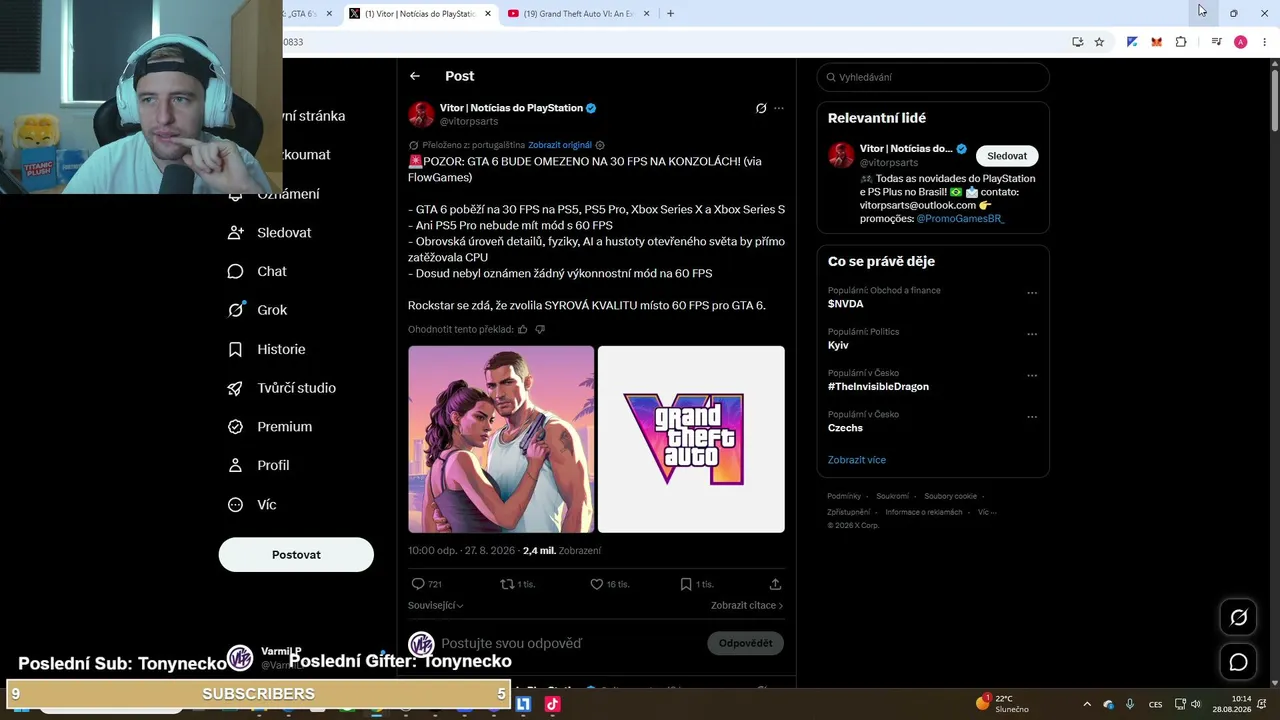
Task: Open 'Zobrazit více' trends link
Action: click(x=857, y=460)
